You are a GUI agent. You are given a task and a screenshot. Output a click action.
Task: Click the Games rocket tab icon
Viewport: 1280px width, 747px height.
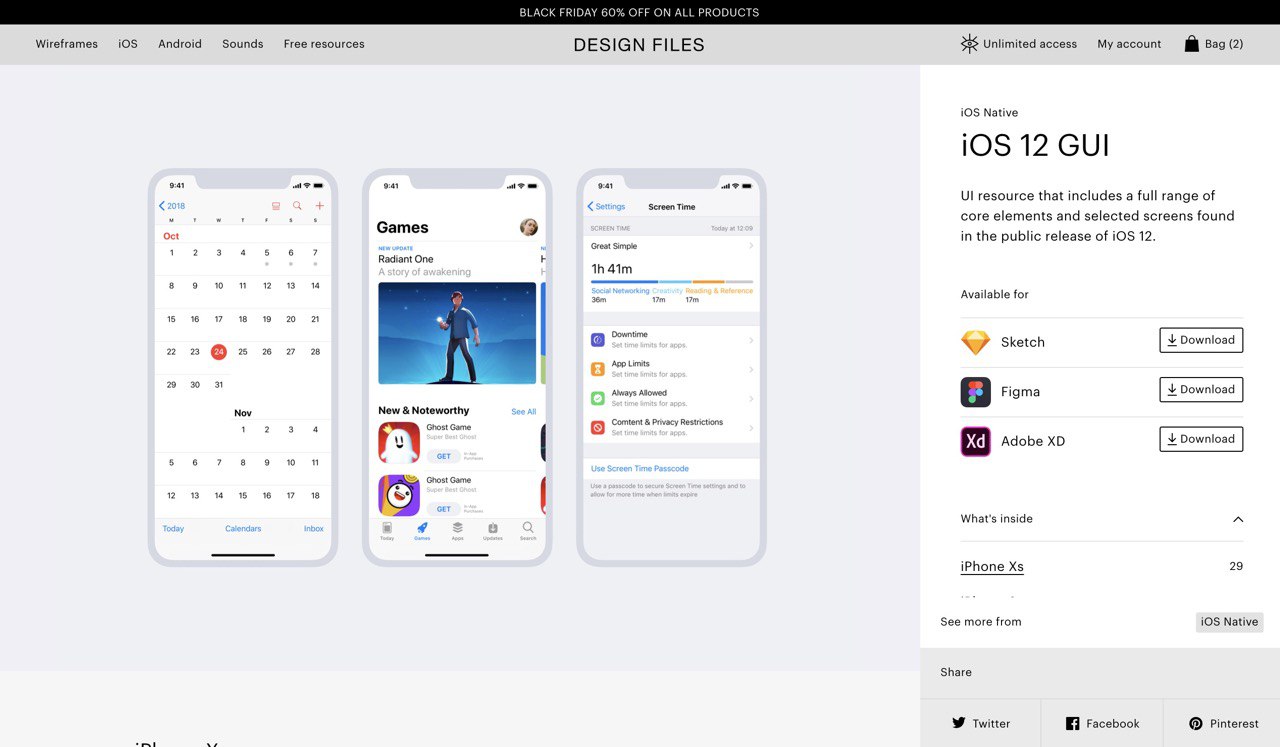[422, 527]
